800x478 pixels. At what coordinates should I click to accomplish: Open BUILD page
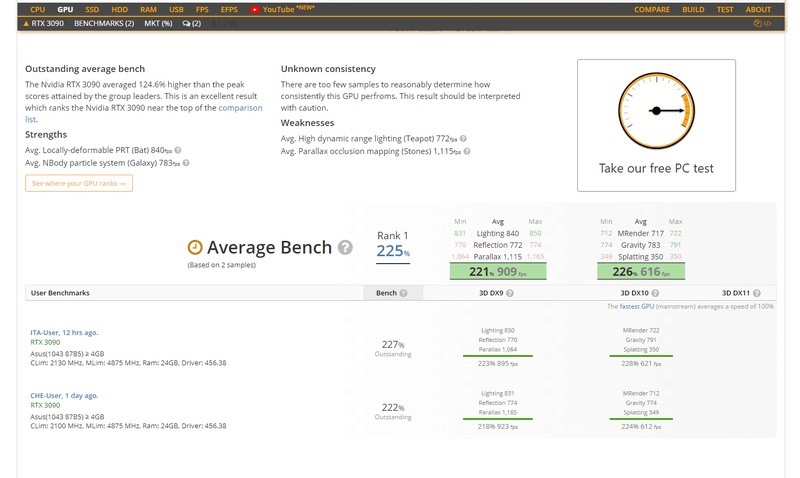click(693, 9)
